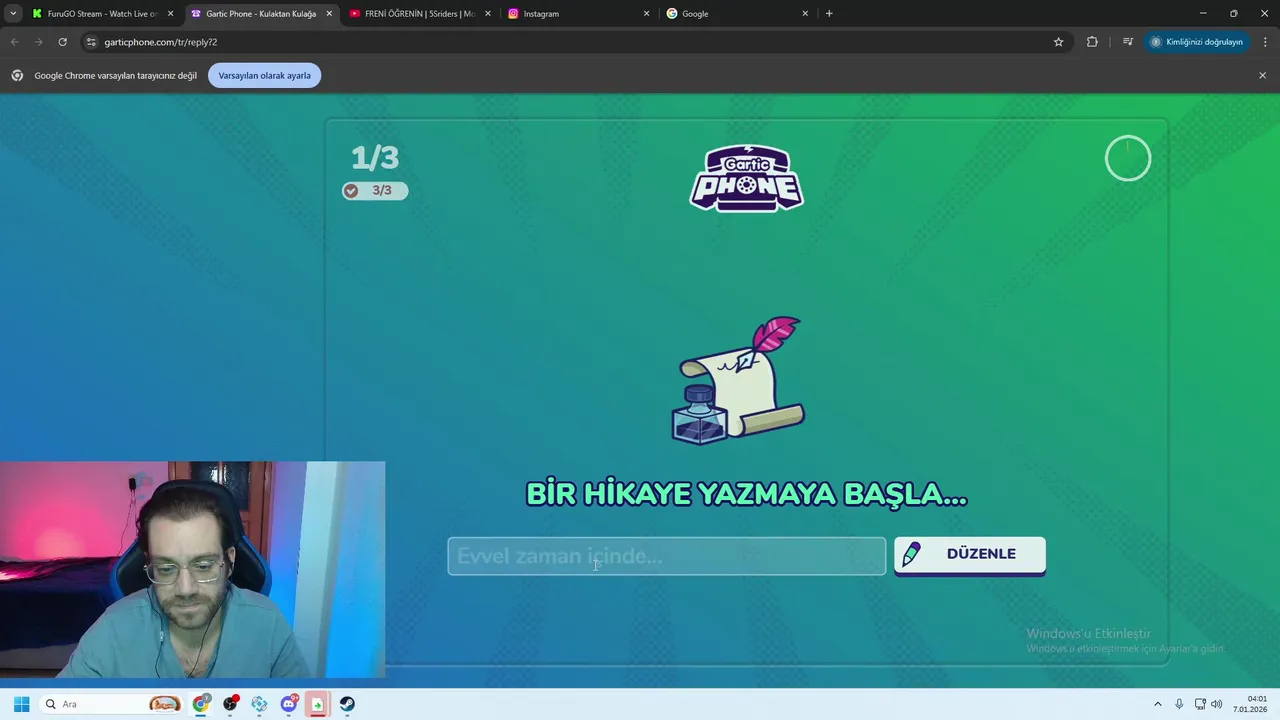Open the blue gear app on taskbar
The image size is (1280, 720).
(x=260, y=704)
